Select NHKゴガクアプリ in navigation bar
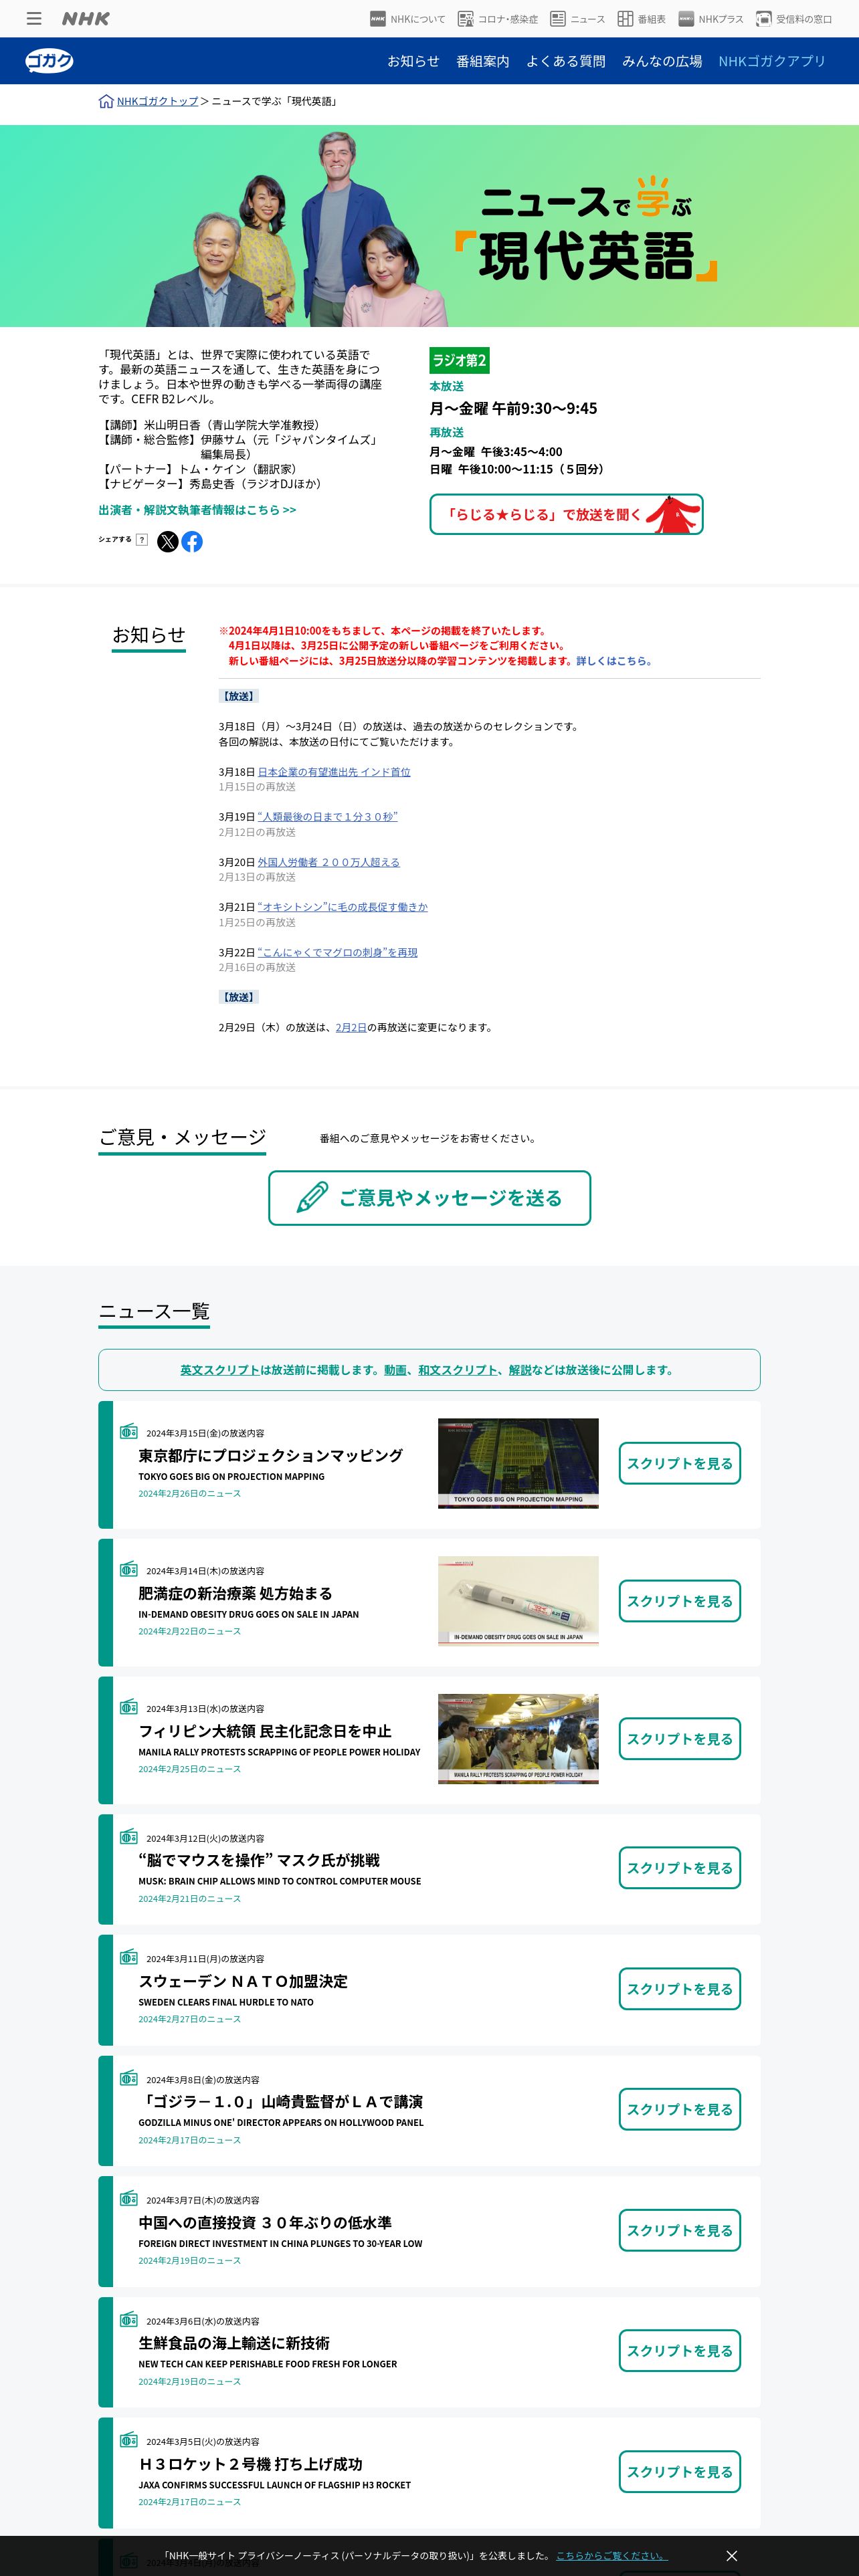 point(772,61)
